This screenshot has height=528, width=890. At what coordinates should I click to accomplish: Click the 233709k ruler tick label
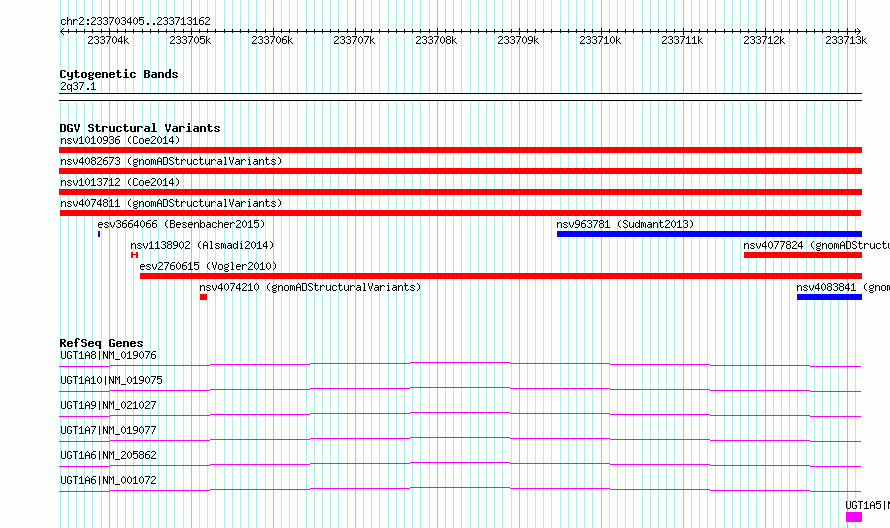pos(518,40)
